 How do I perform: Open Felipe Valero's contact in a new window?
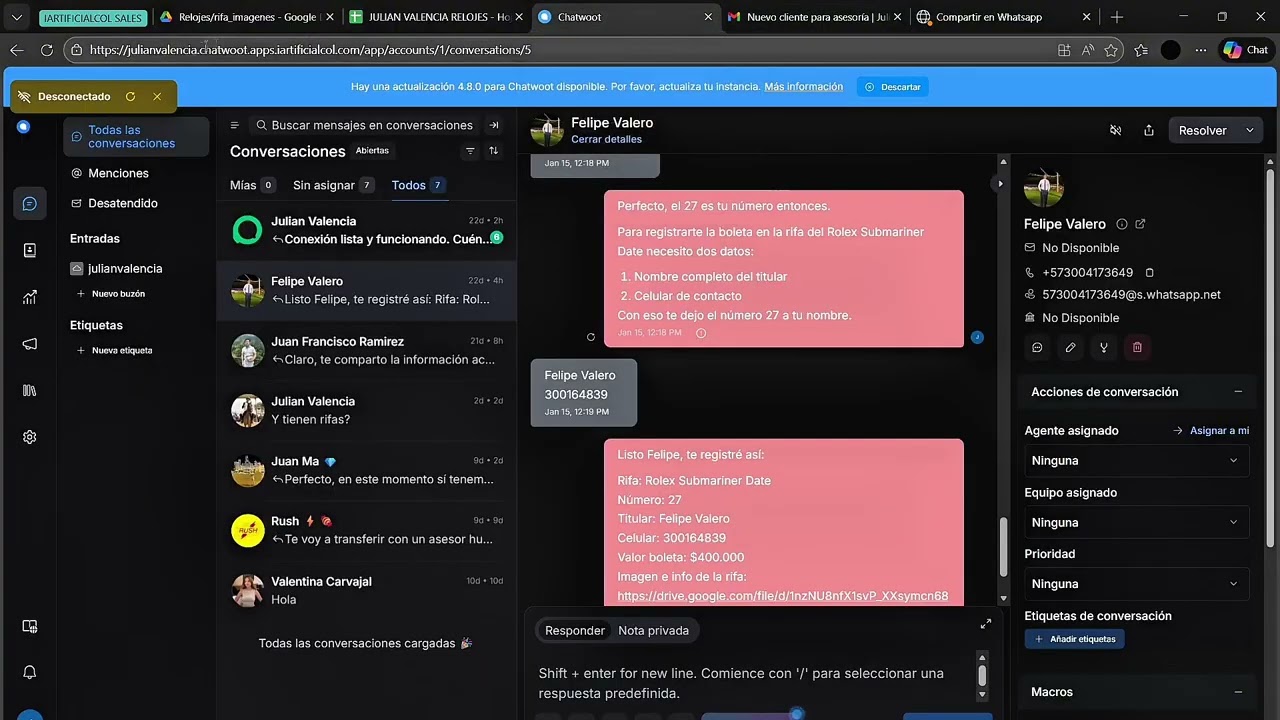pos(1140,224)
